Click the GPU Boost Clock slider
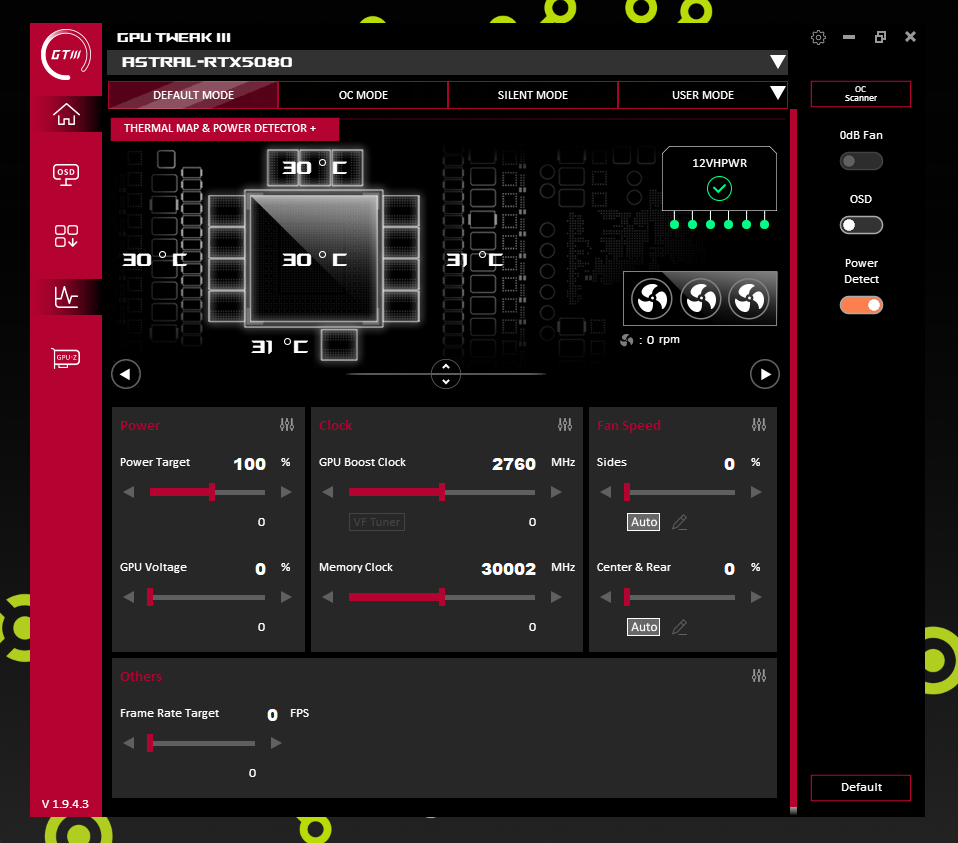 (442, 492)
